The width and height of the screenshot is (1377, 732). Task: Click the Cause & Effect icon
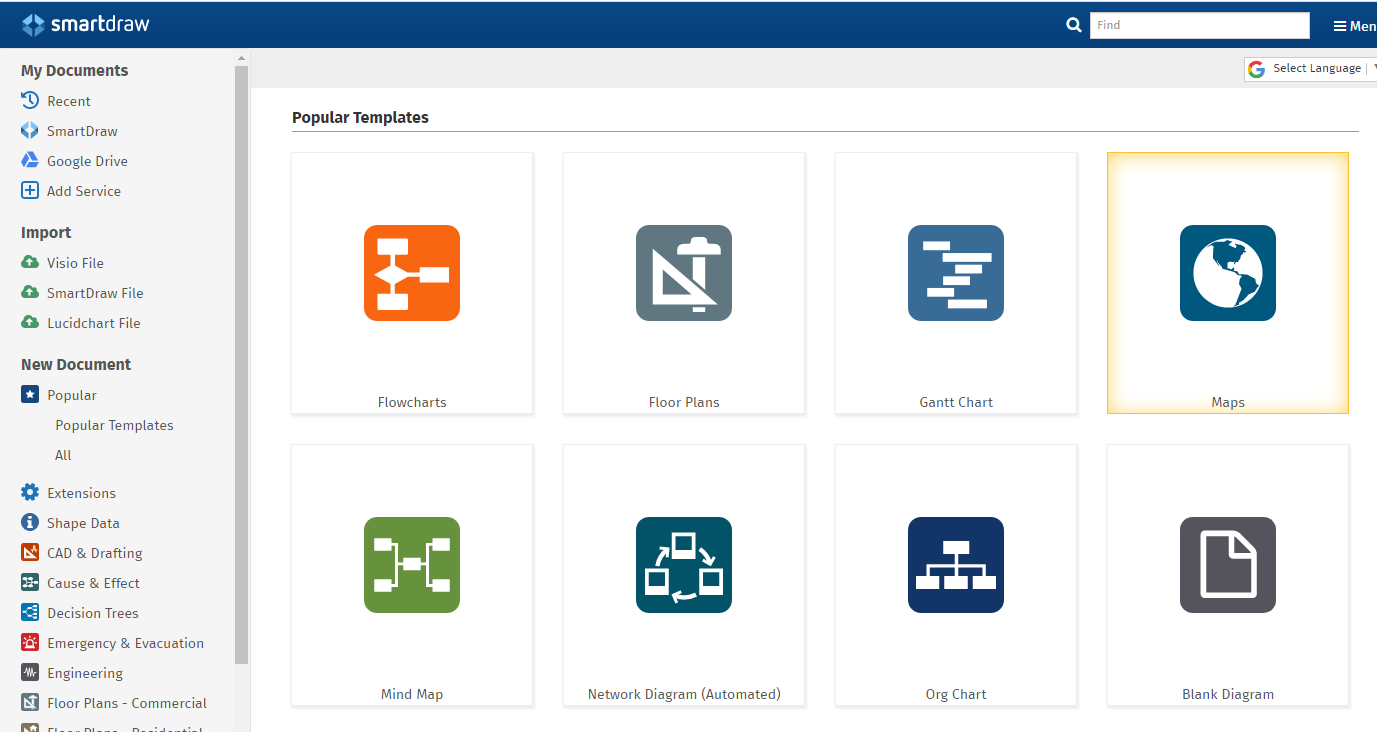click(30, 582)
